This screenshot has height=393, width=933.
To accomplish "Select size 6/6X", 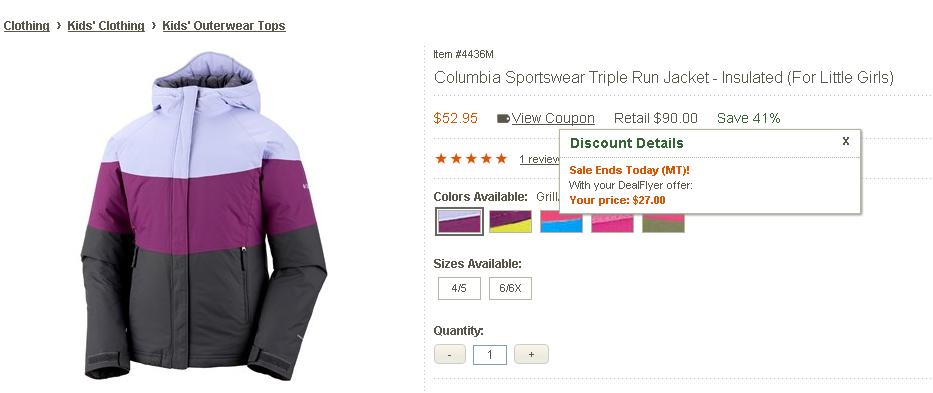I will [511, 288].
